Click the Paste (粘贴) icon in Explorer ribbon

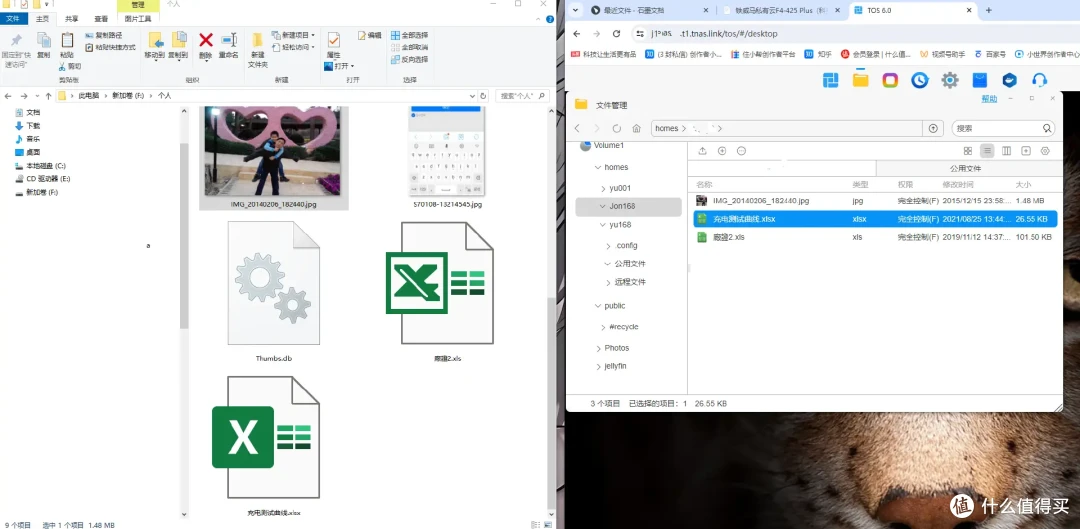(x=67, y=40)
